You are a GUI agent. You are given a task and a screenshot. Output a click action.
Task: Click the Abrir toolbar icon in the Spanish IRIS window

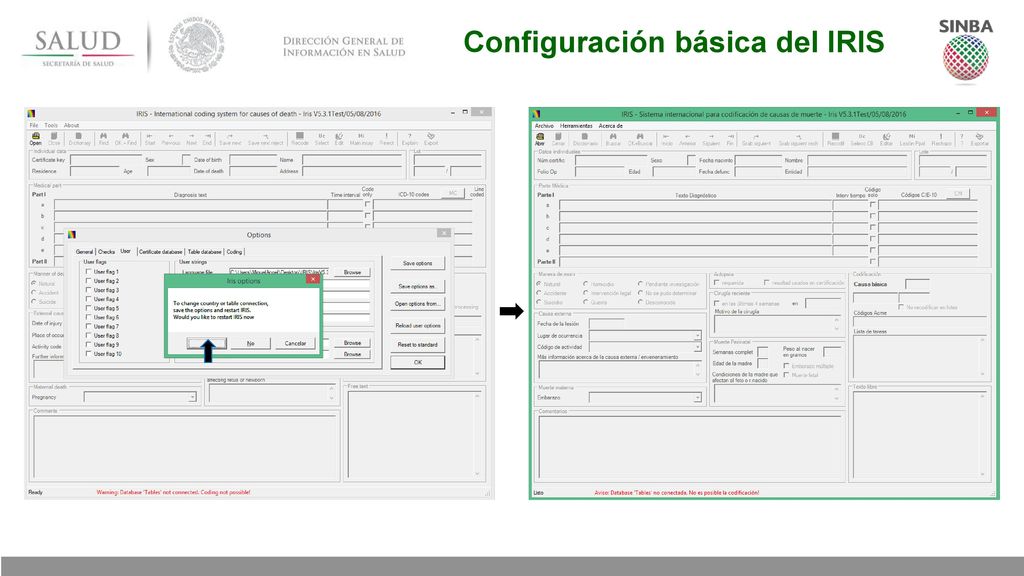tap(540, 139)
